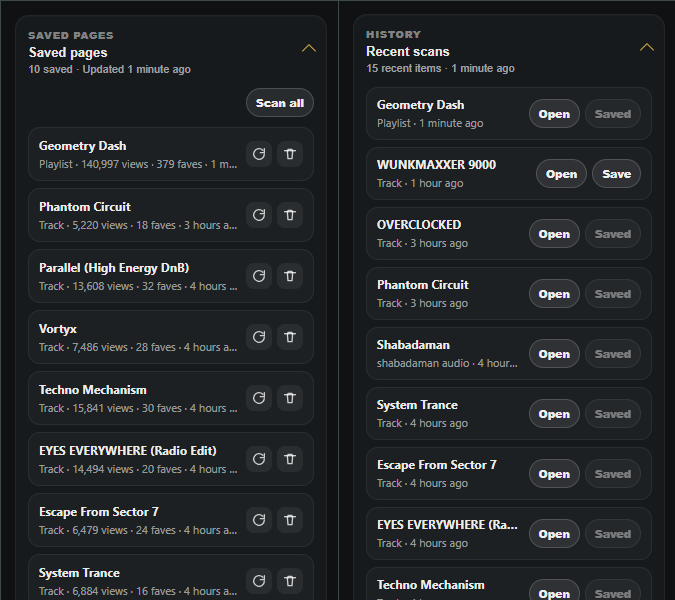The height and width of the screenshot is (600, 675).
Task: Rescan Escape From Sector 7 saved page
Action: point(259,520)
